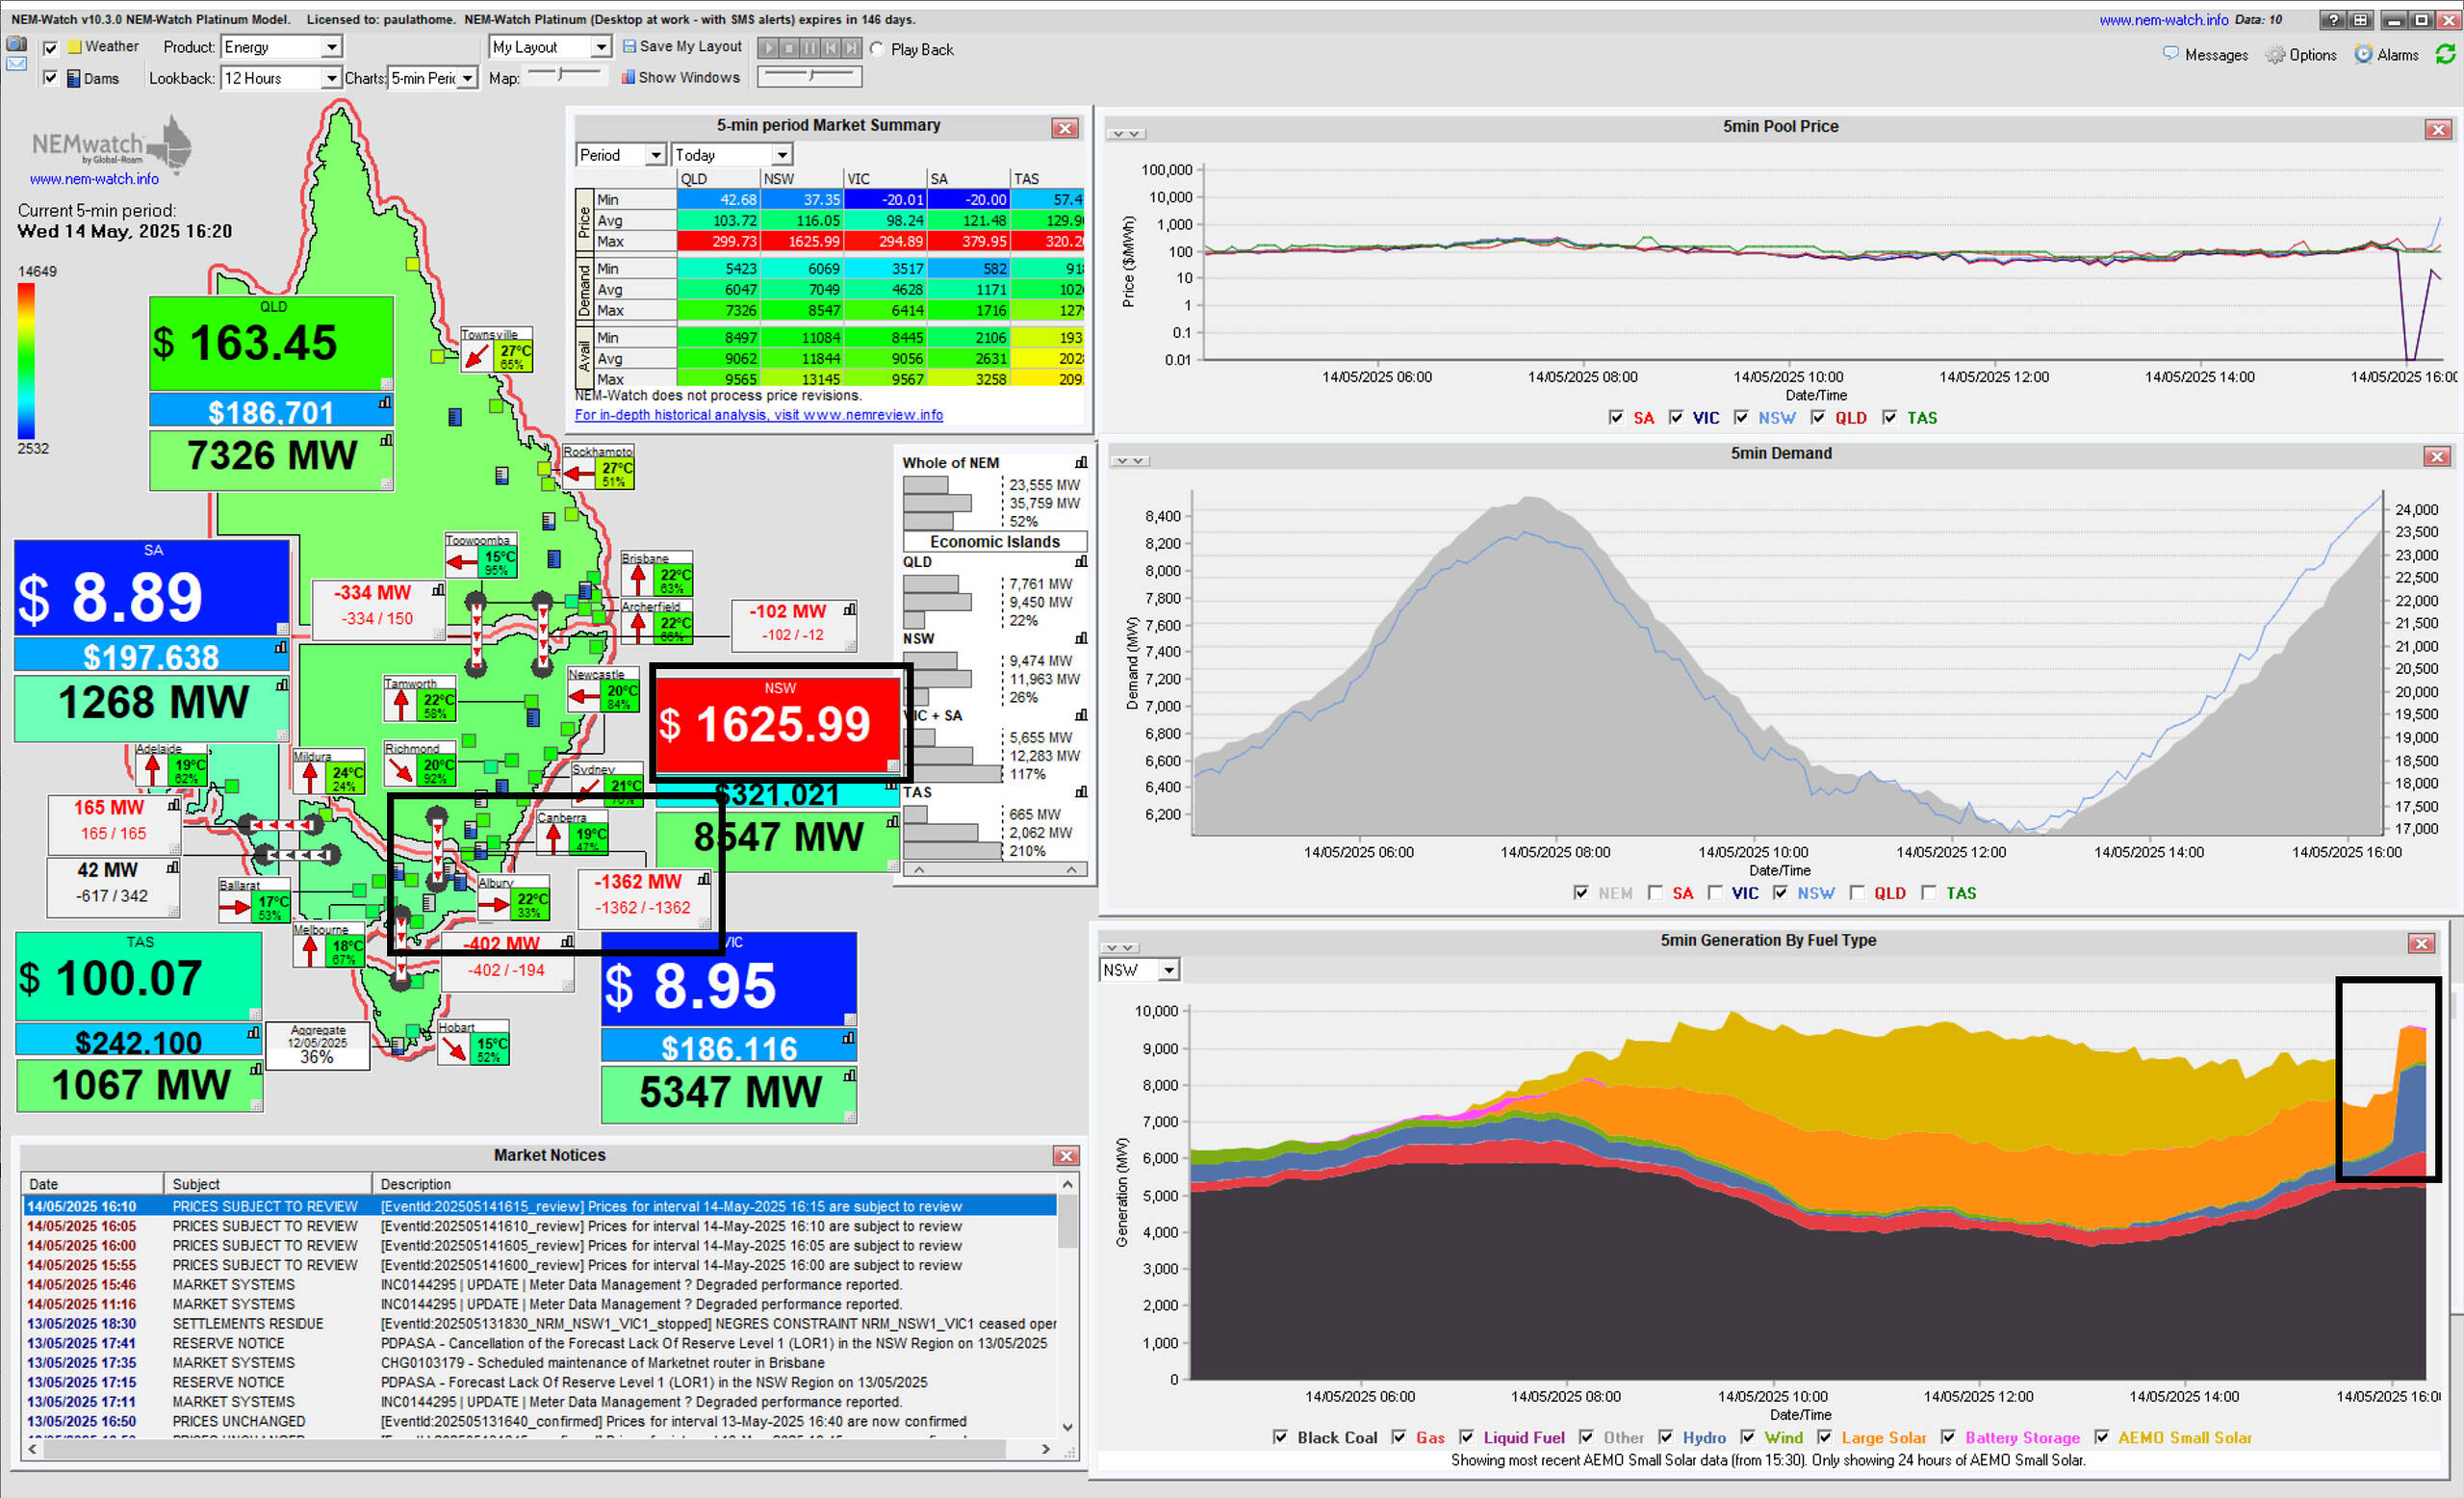Open the nemreview.info historical analysis link
The height and width of the screenshot is (1498, 2464).
759,415
